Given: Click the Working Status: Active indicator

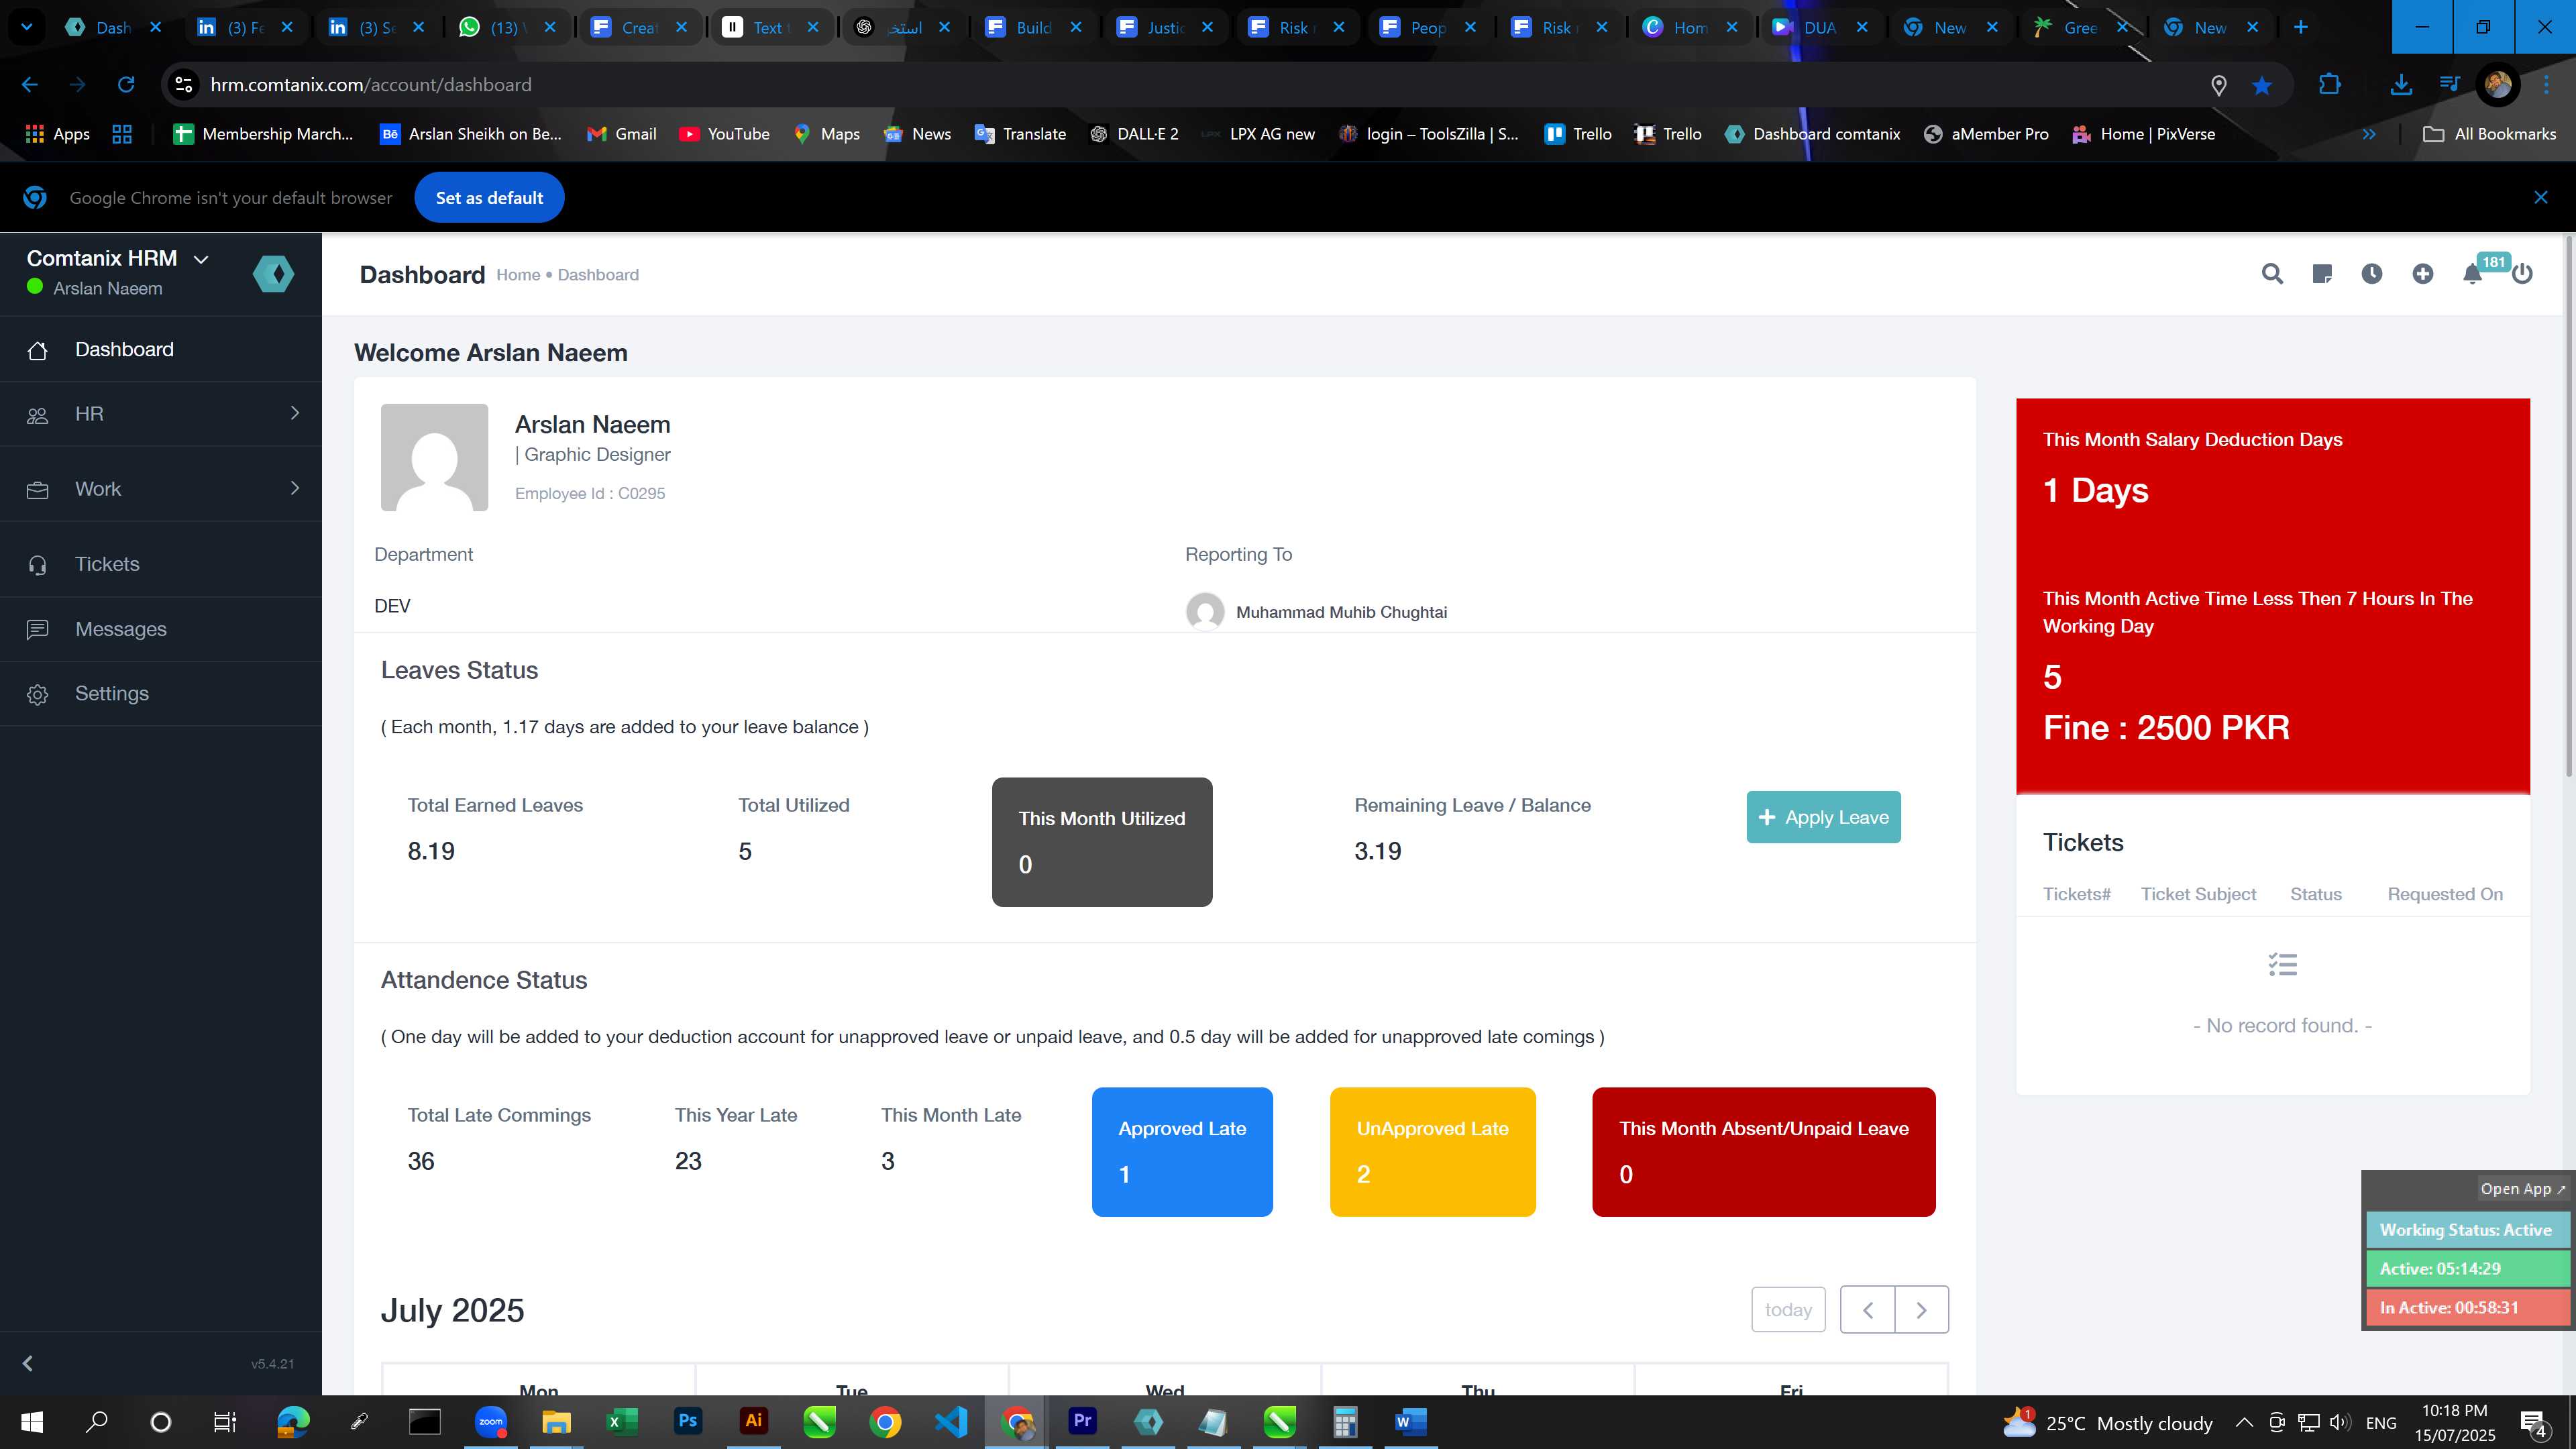Looking at the screenshot, I should coord(2467,1230).
